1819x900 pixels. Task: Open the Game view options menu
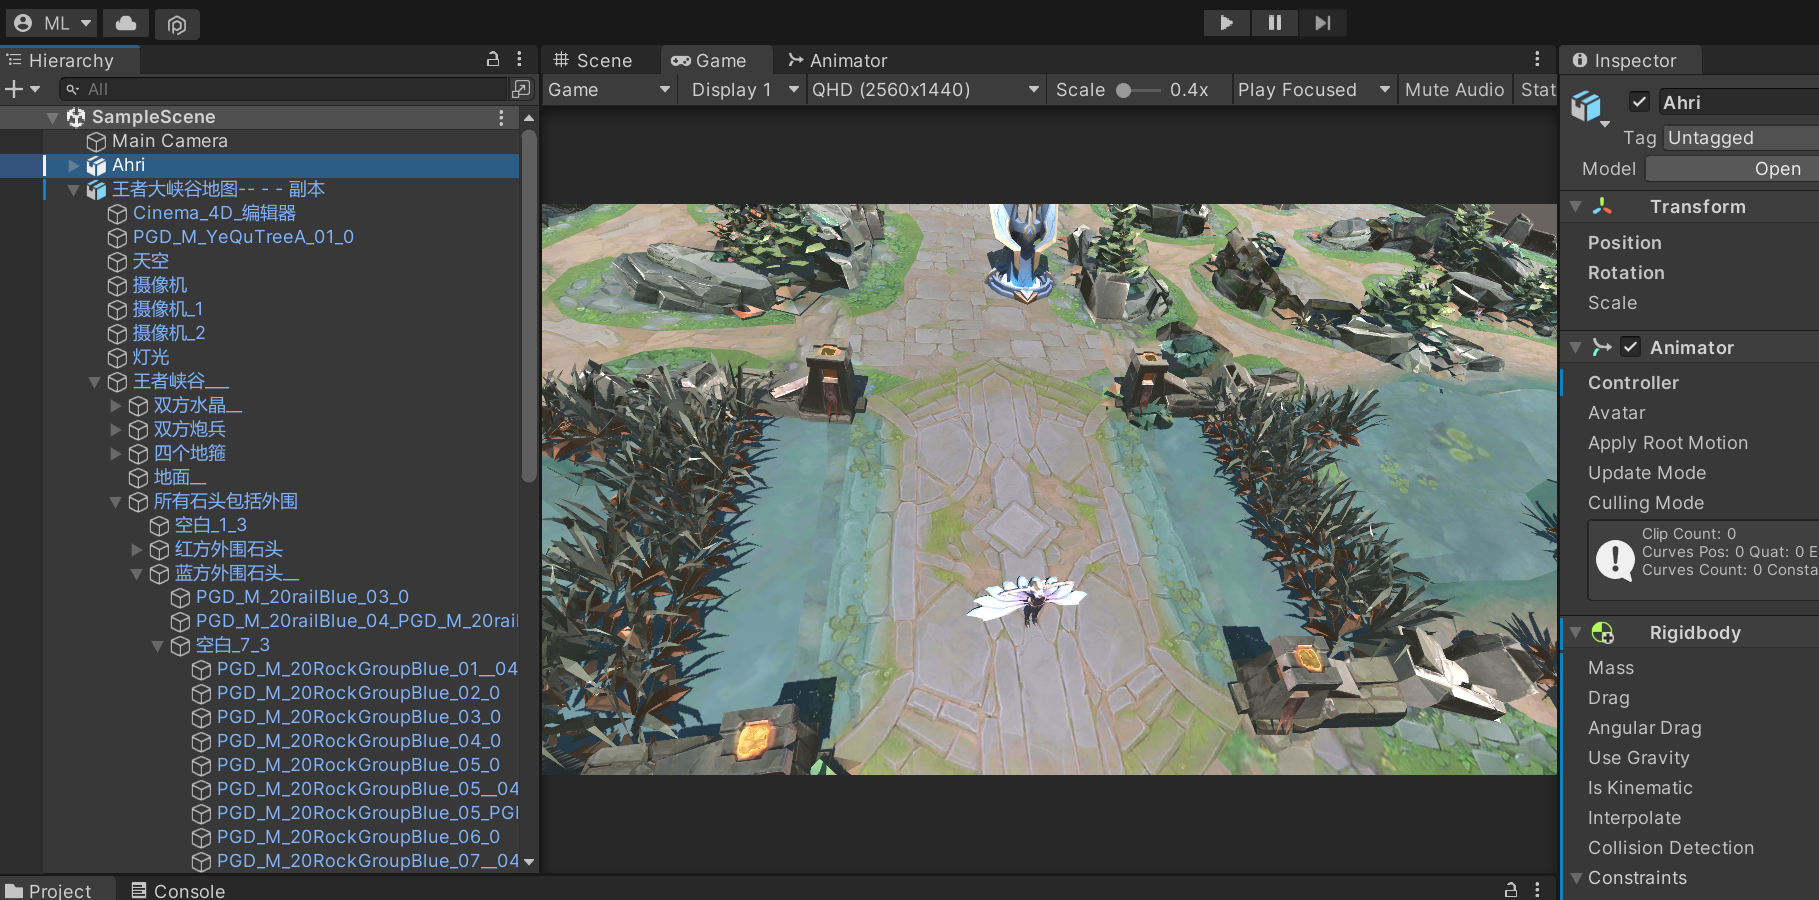click(x=1537, y=60)
